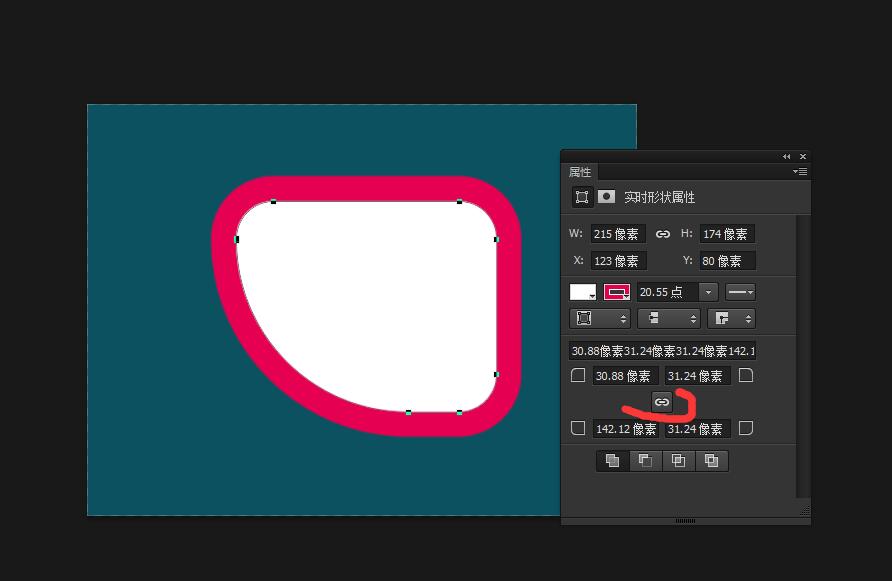Click the pink stroke color swatch
The height and width of the screenshot is (581, 892).
pos(618,291)
